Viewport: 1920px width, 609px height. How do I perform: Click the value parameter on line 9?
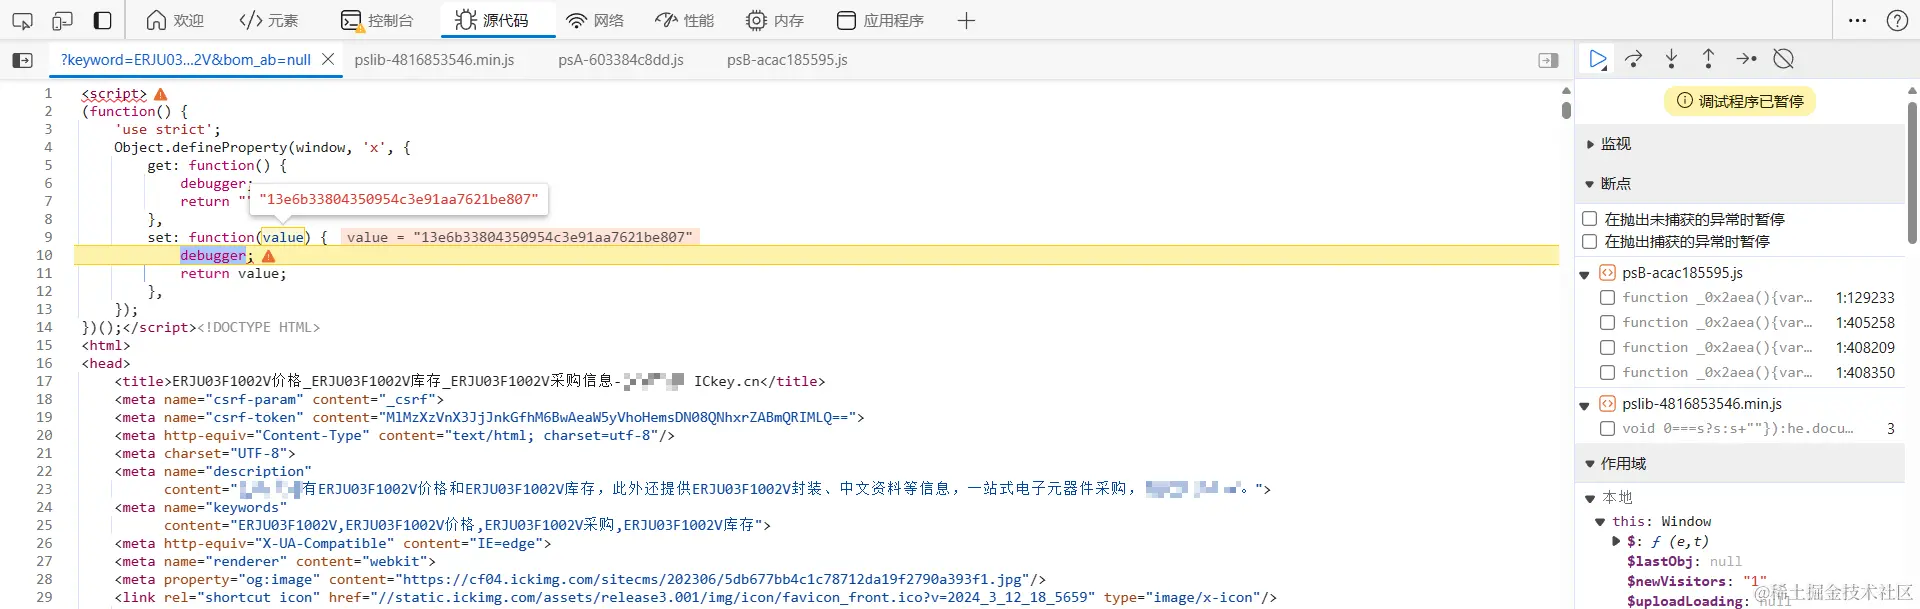pos(284,237)
